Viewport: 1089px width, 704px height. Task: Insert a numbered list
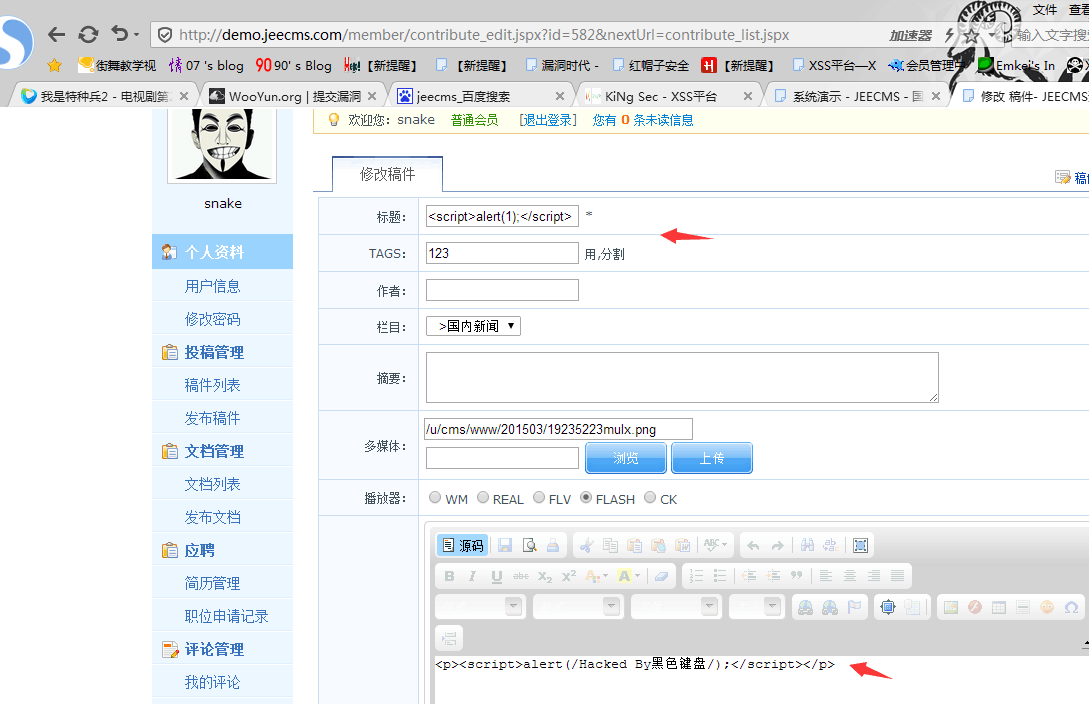[697, 576]
